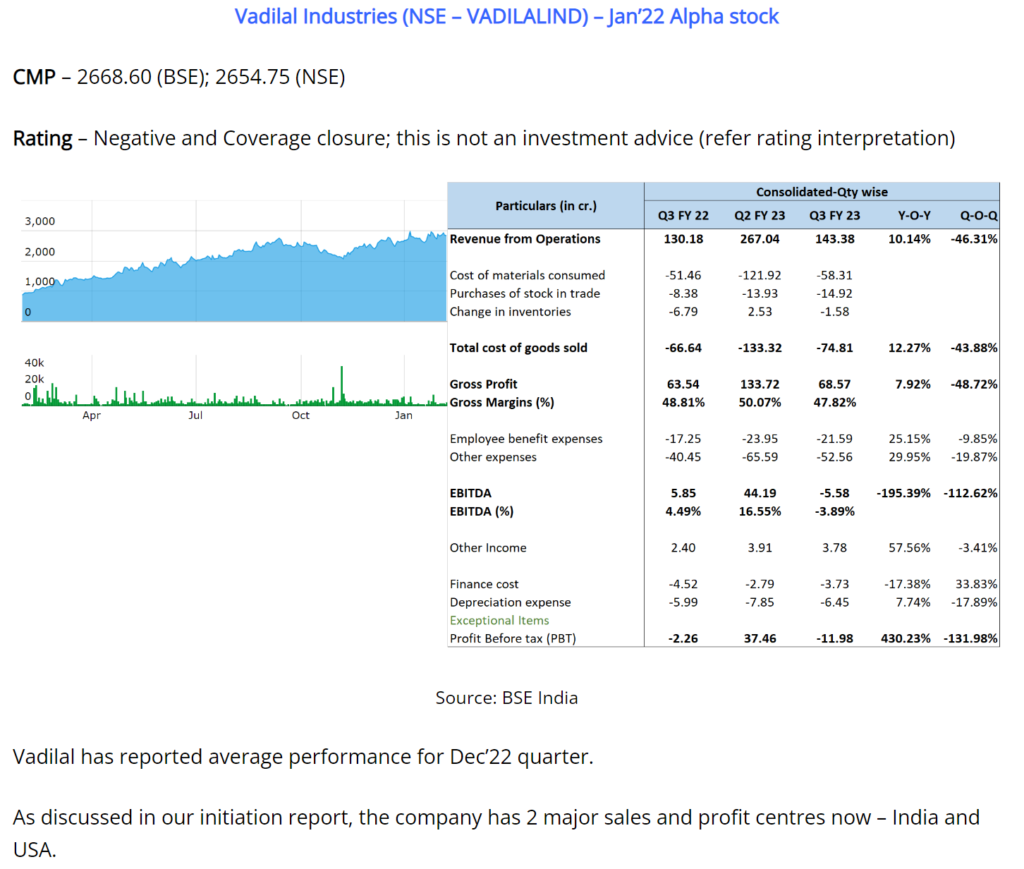Click the 40k volume axis label
This screenshot has width=1024, height=869.
35,363
